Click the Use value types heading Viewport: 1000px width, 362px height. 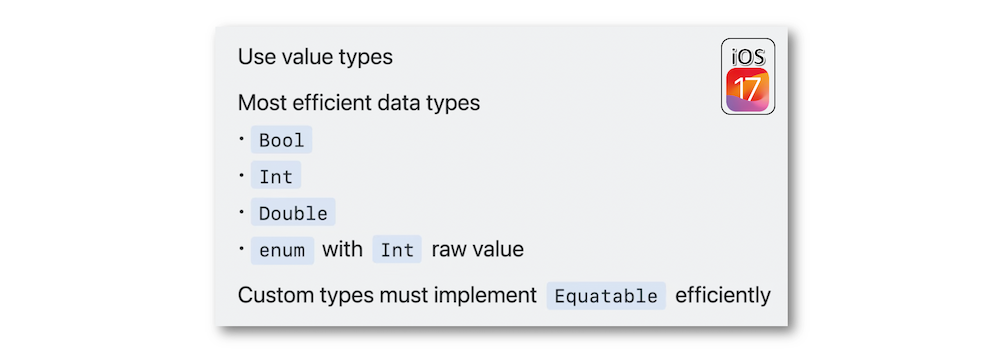pos(315,57)
